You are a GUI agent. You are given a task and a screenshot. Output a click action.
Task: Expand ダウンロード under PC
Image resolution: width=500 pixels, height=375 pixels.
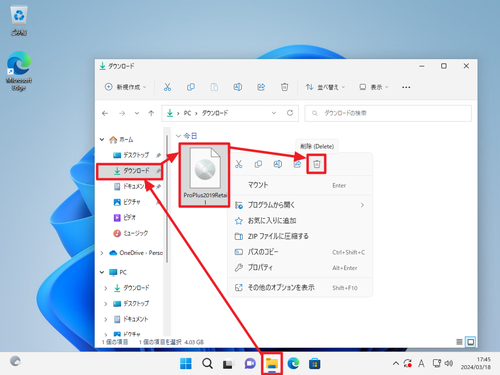click(x=106, y=288)
